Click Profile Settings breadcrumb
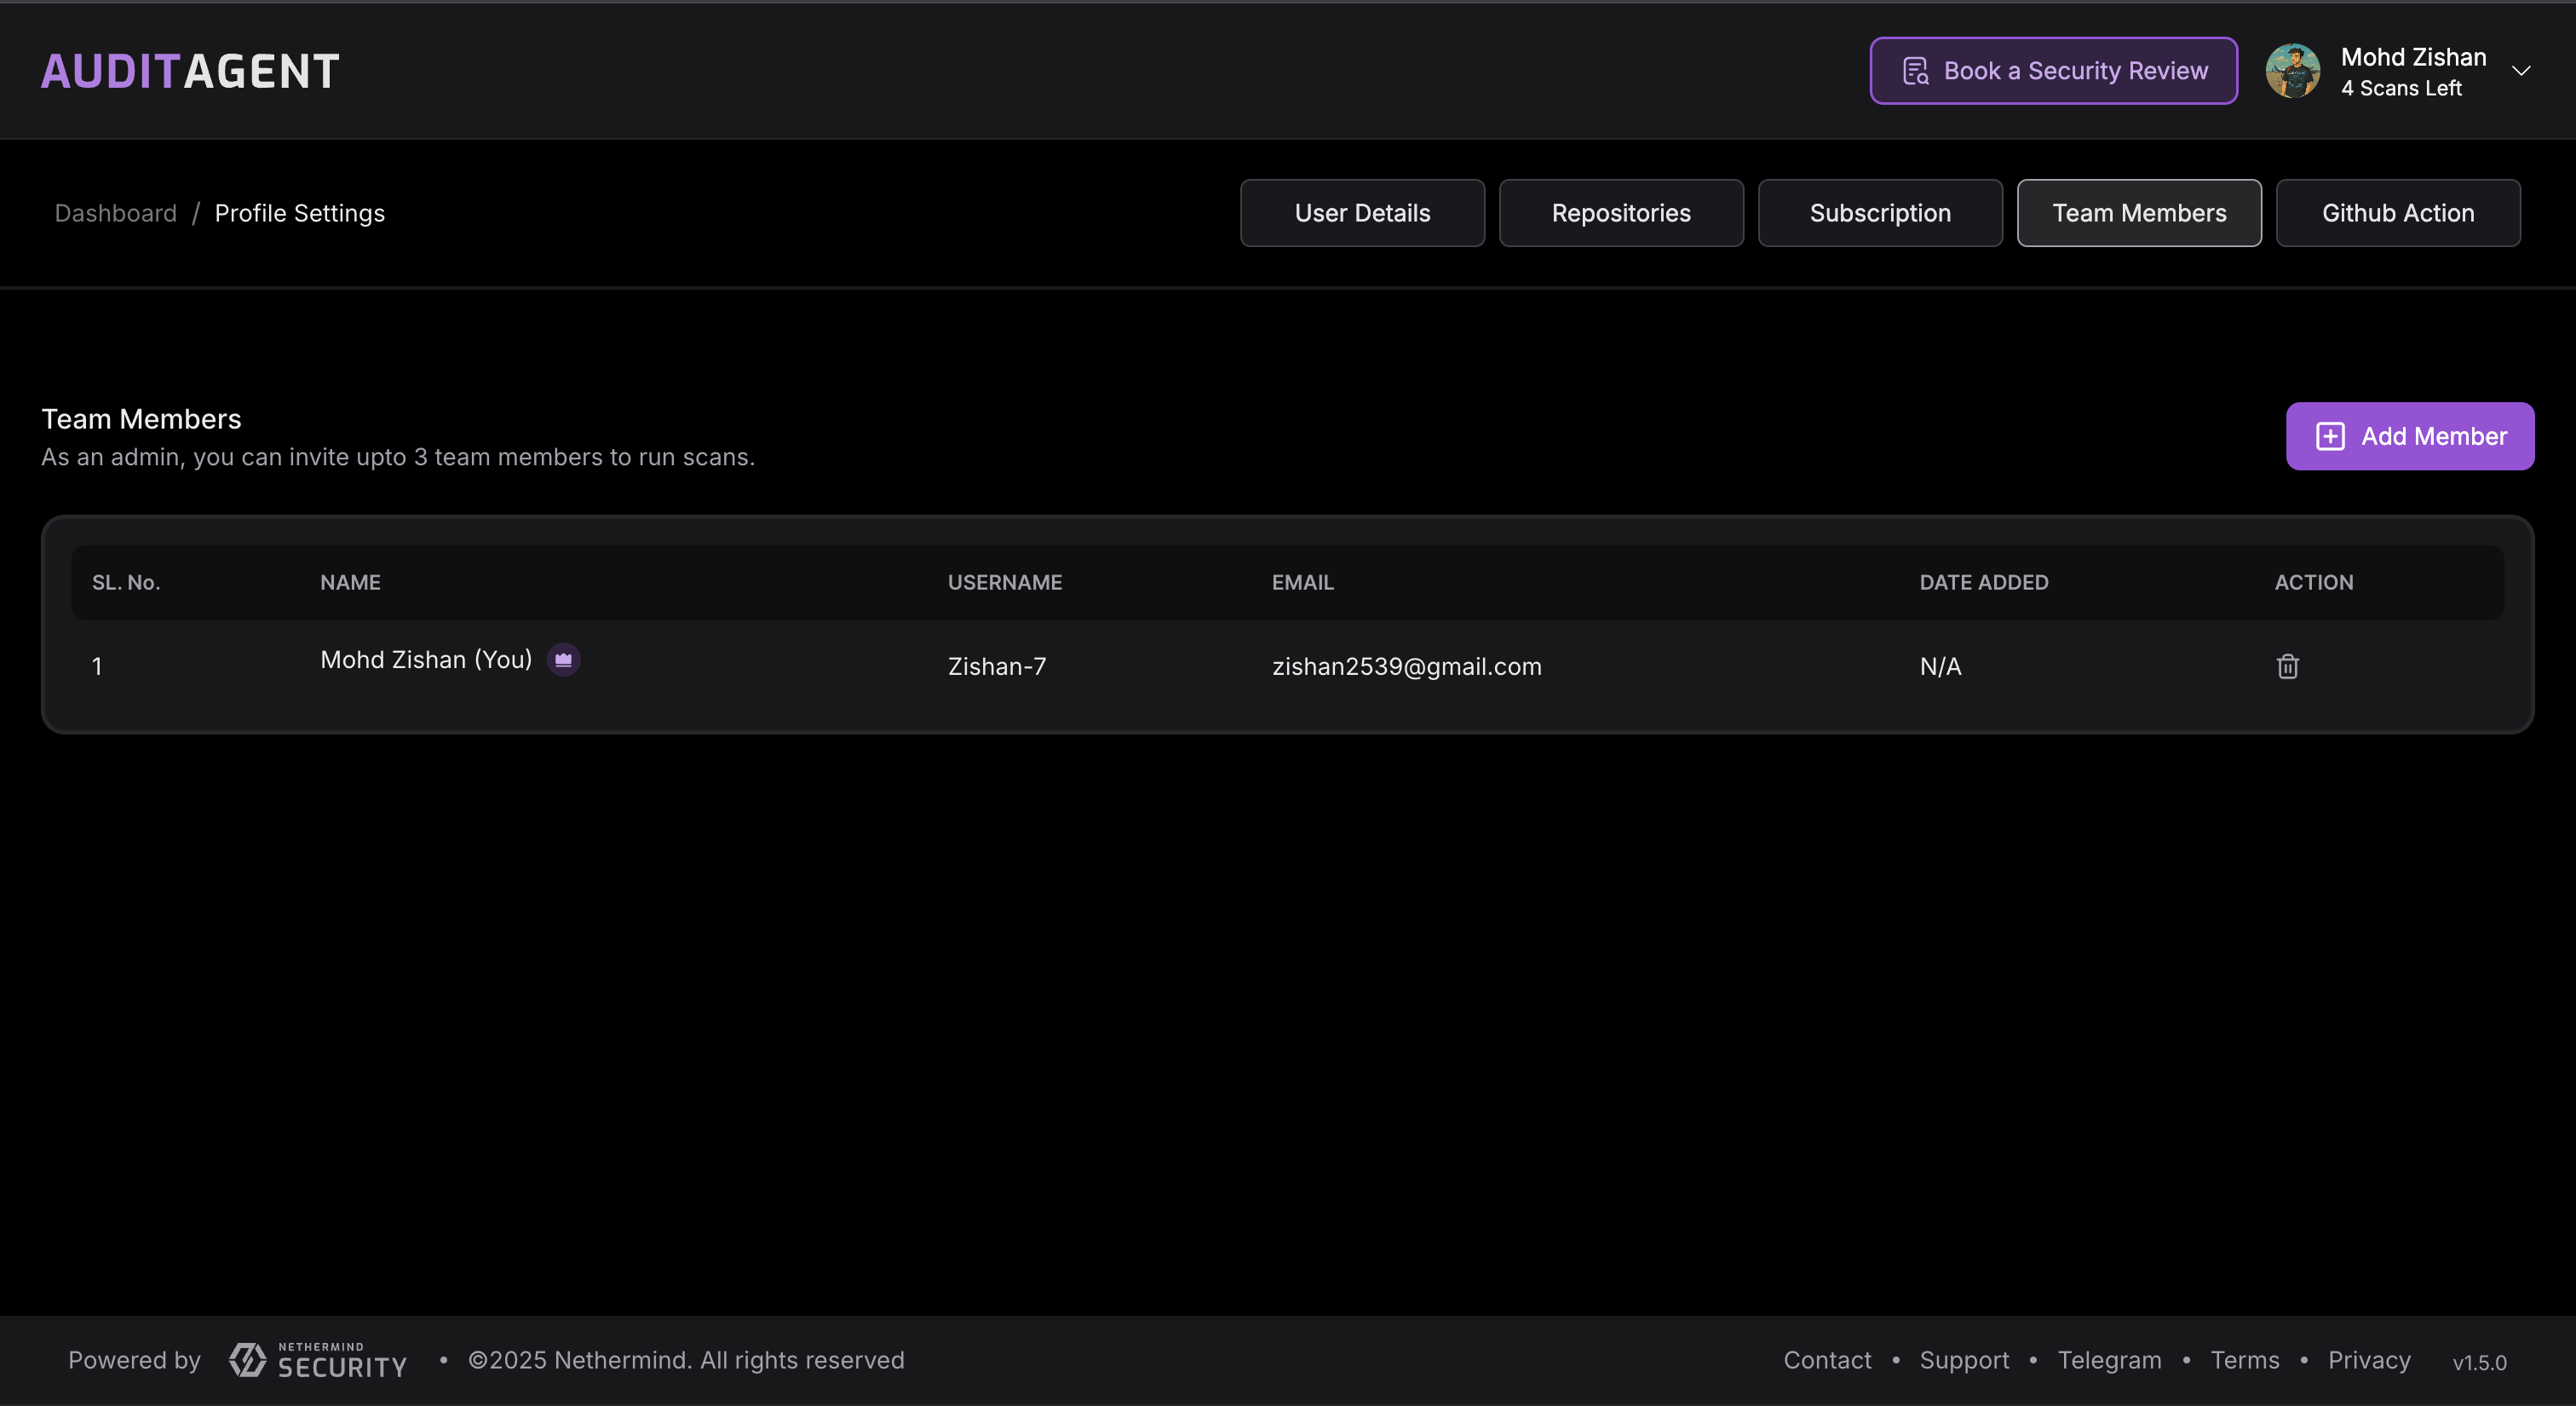Image resolution: width=2576 pixels, height=1406 pixels. click(299, 214)
